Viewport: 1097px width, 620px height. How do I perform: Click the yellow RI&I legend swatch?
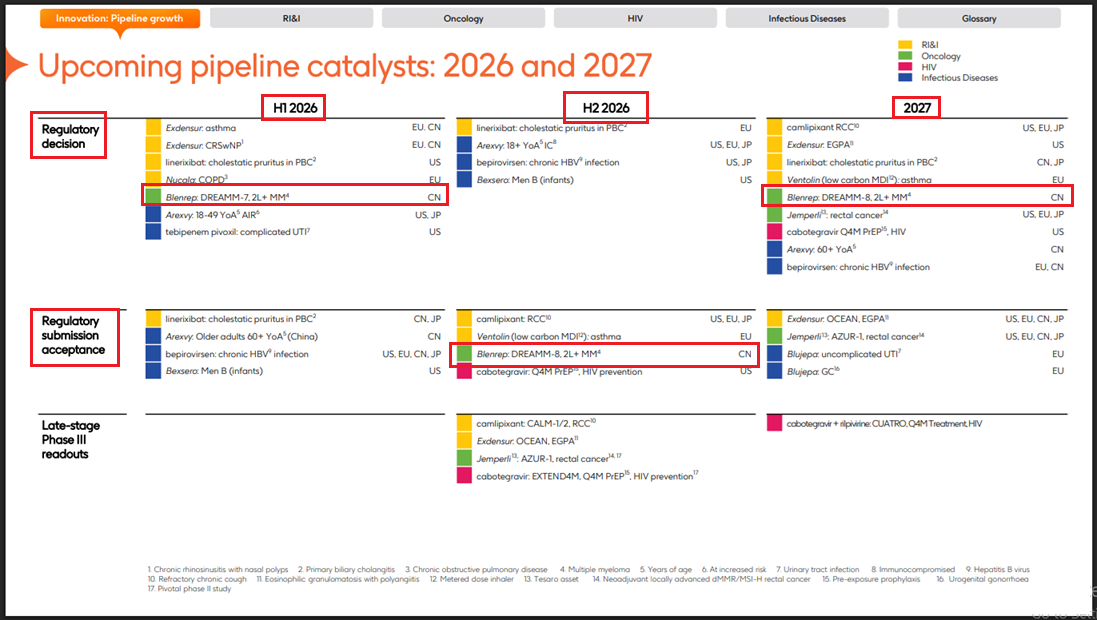pyautogui.click(x=904, y=45)
